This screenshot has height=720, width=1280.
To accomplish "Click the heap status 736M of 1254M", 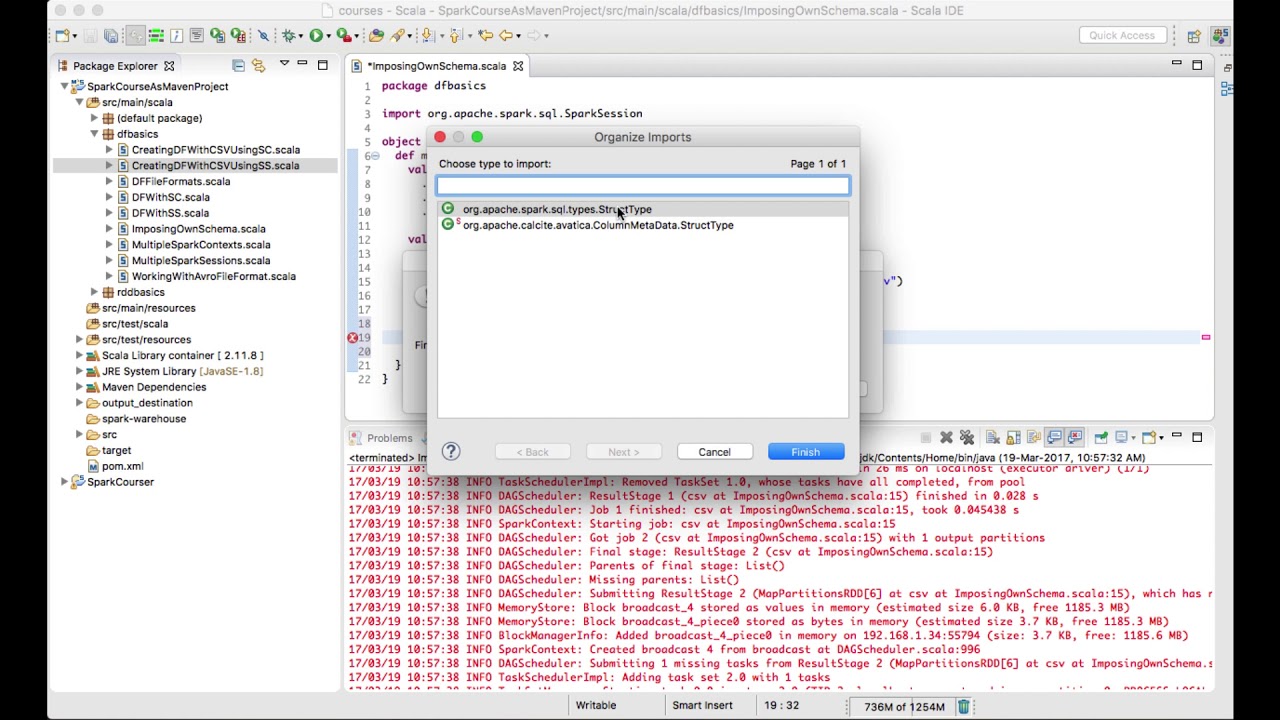I will 904,706.
